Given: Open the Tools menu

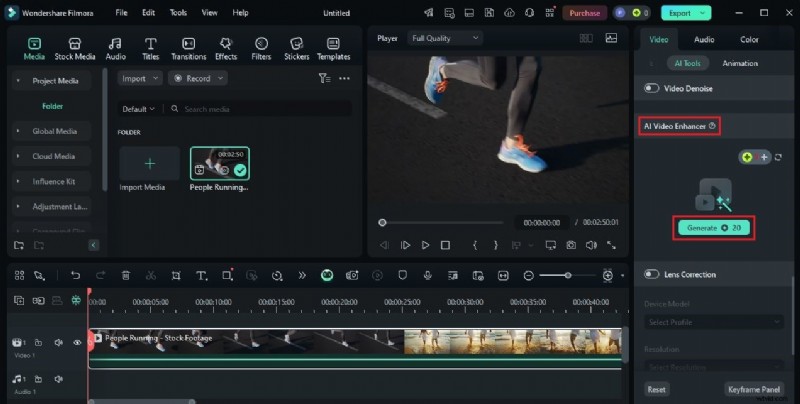Looking at the screenshot, I should [178, 13].
